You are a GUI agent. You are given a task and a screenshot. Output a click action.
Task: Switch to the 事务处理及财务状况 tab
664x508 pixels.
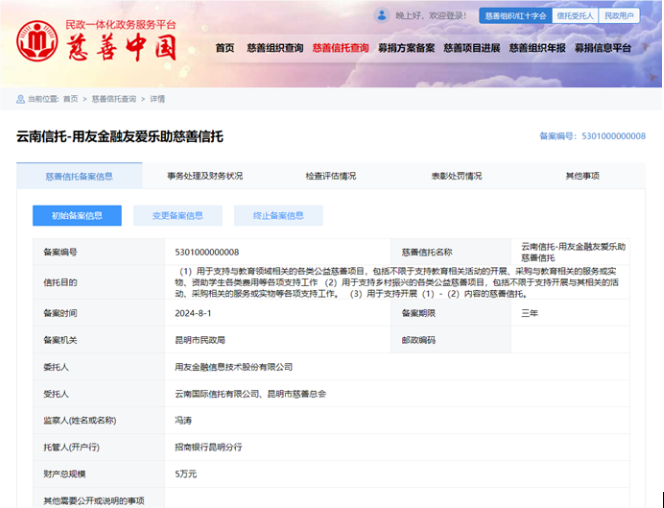(x=205, y=176)
